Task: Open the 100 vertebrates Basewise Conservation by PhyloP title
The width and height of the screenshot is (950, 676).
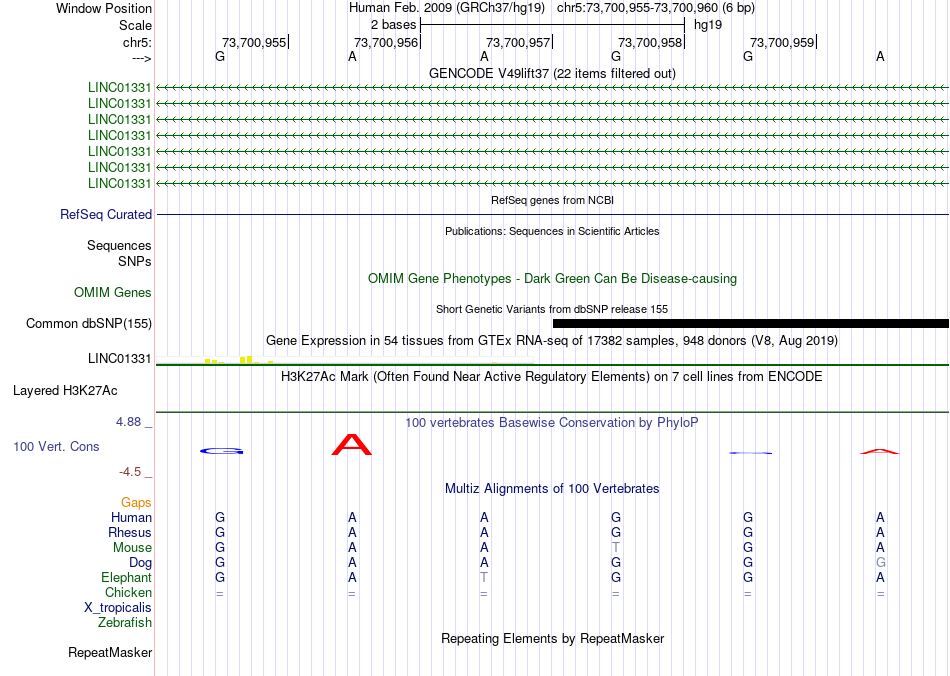Action: coord(552,422)
